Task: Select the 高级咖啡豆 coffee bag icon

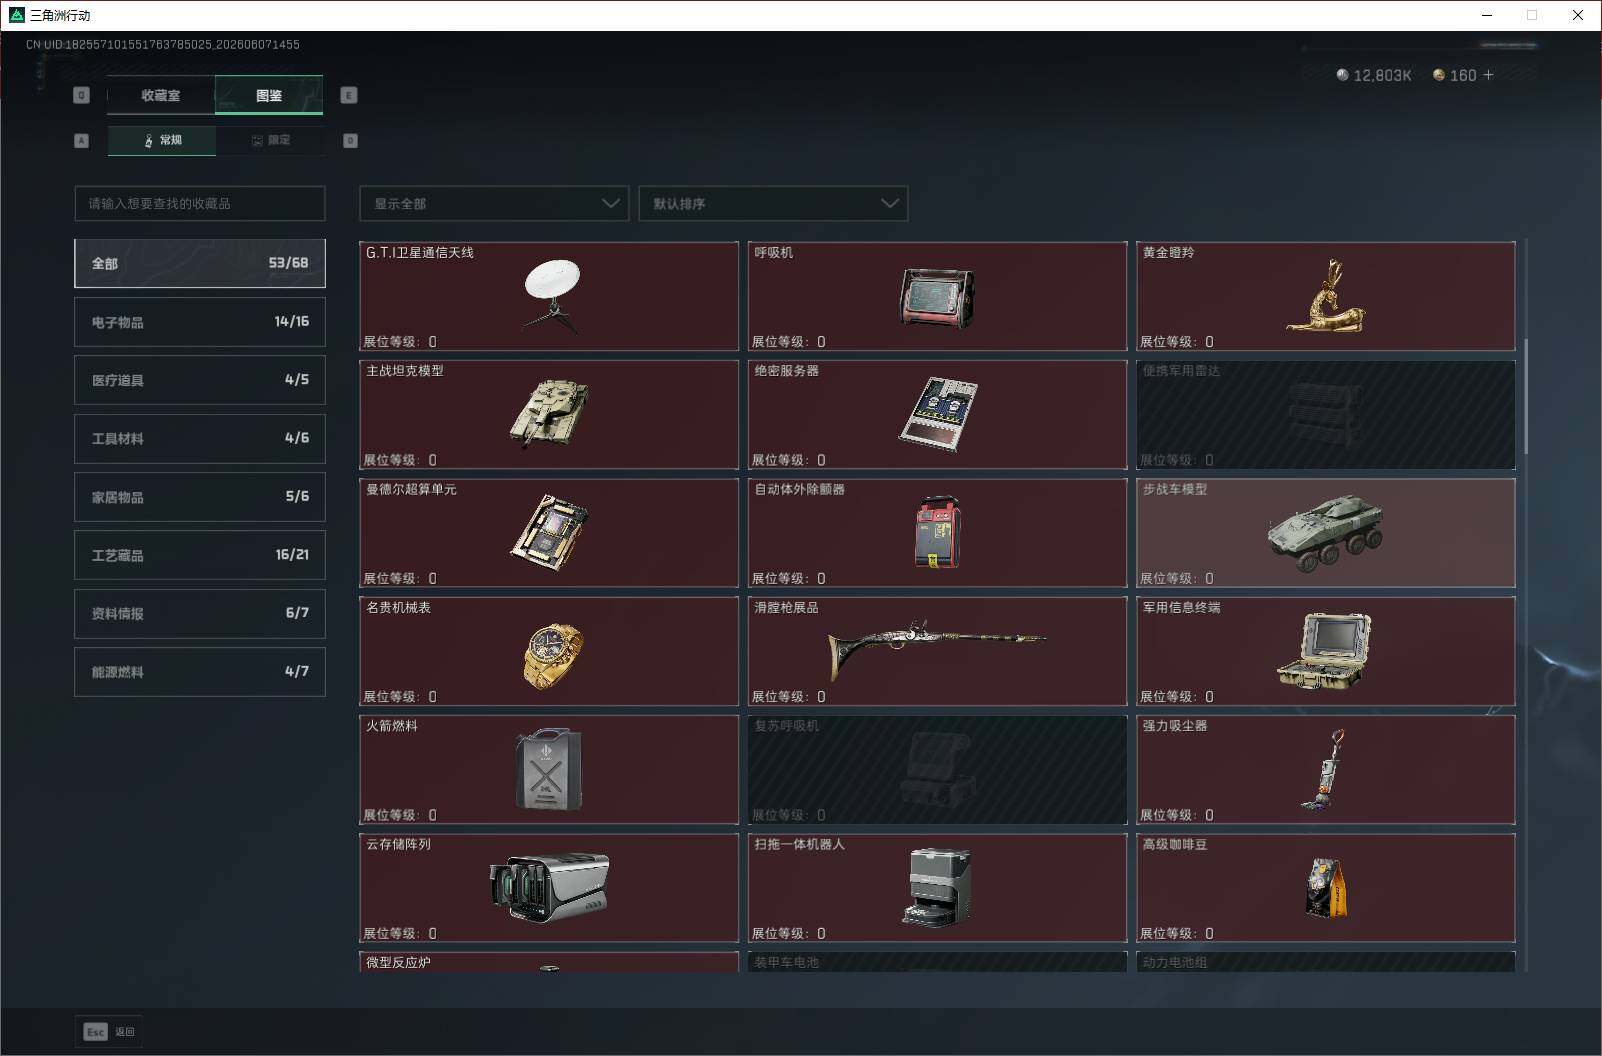Action: [x=1326, y=887]
